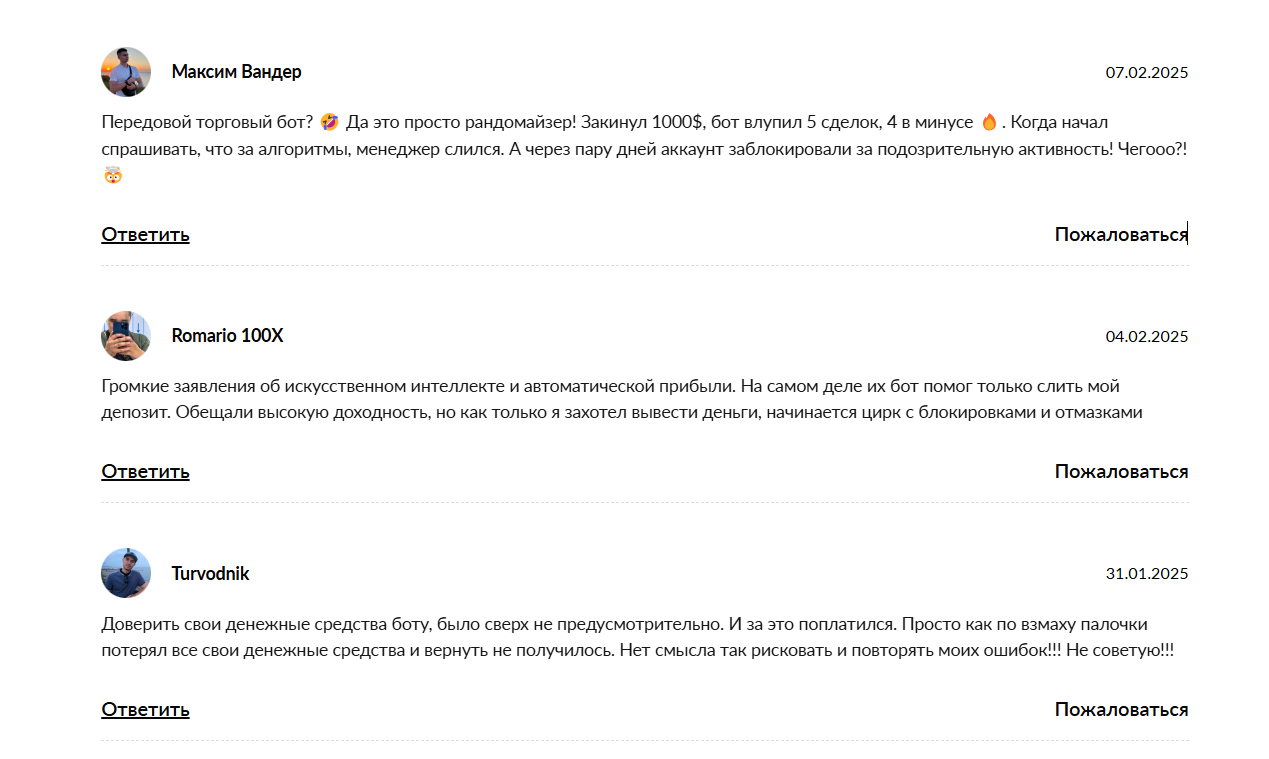This screenshot has height=759, width=1269.
Task: Click Turvodnik's profile avatar
Action: tap(126, 573)
